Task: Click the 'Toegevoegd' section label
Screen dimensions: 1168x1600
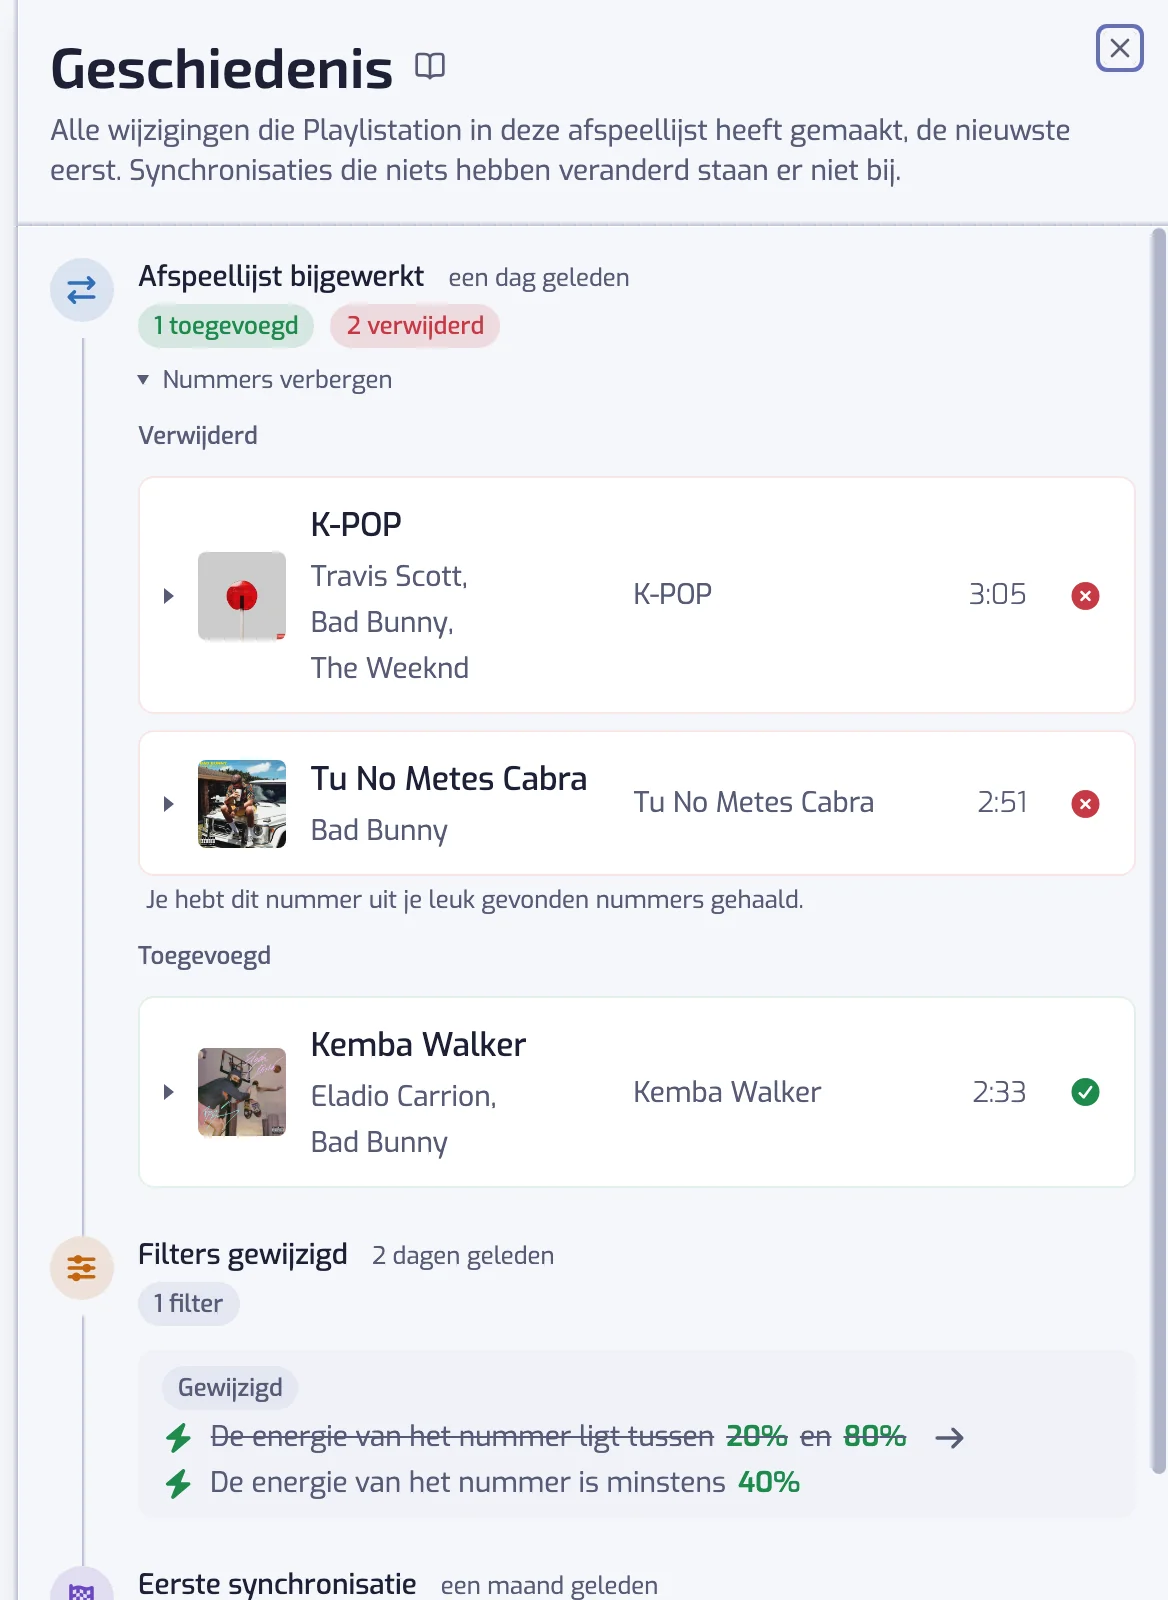Action: point(204,956)
